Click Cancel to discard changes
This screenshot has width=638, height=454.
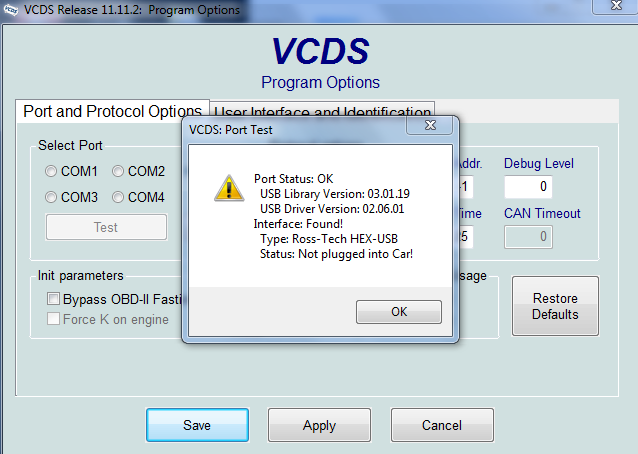(x=441, y=425)
